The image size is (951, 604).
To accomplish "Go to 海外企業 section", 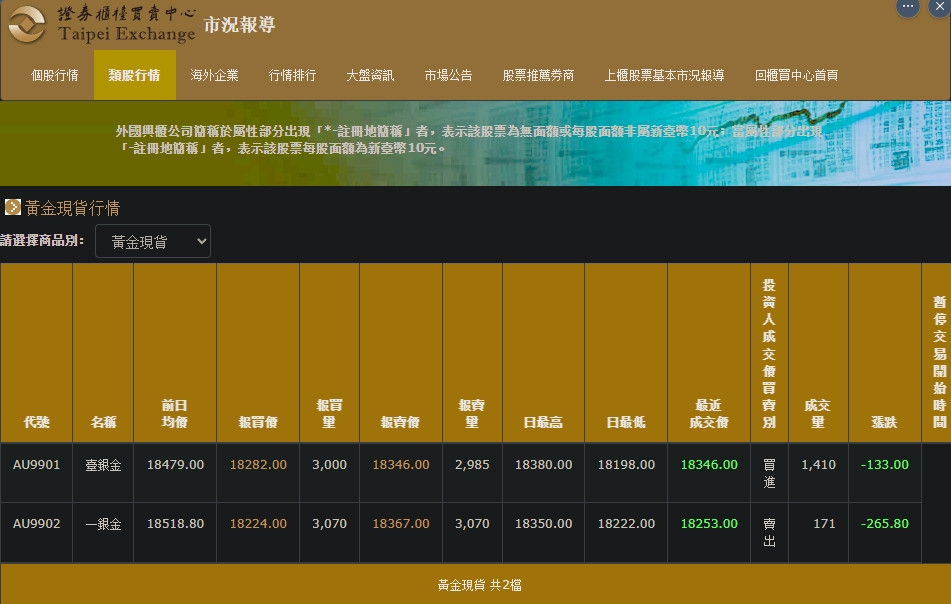I will [x=214, y=75].
